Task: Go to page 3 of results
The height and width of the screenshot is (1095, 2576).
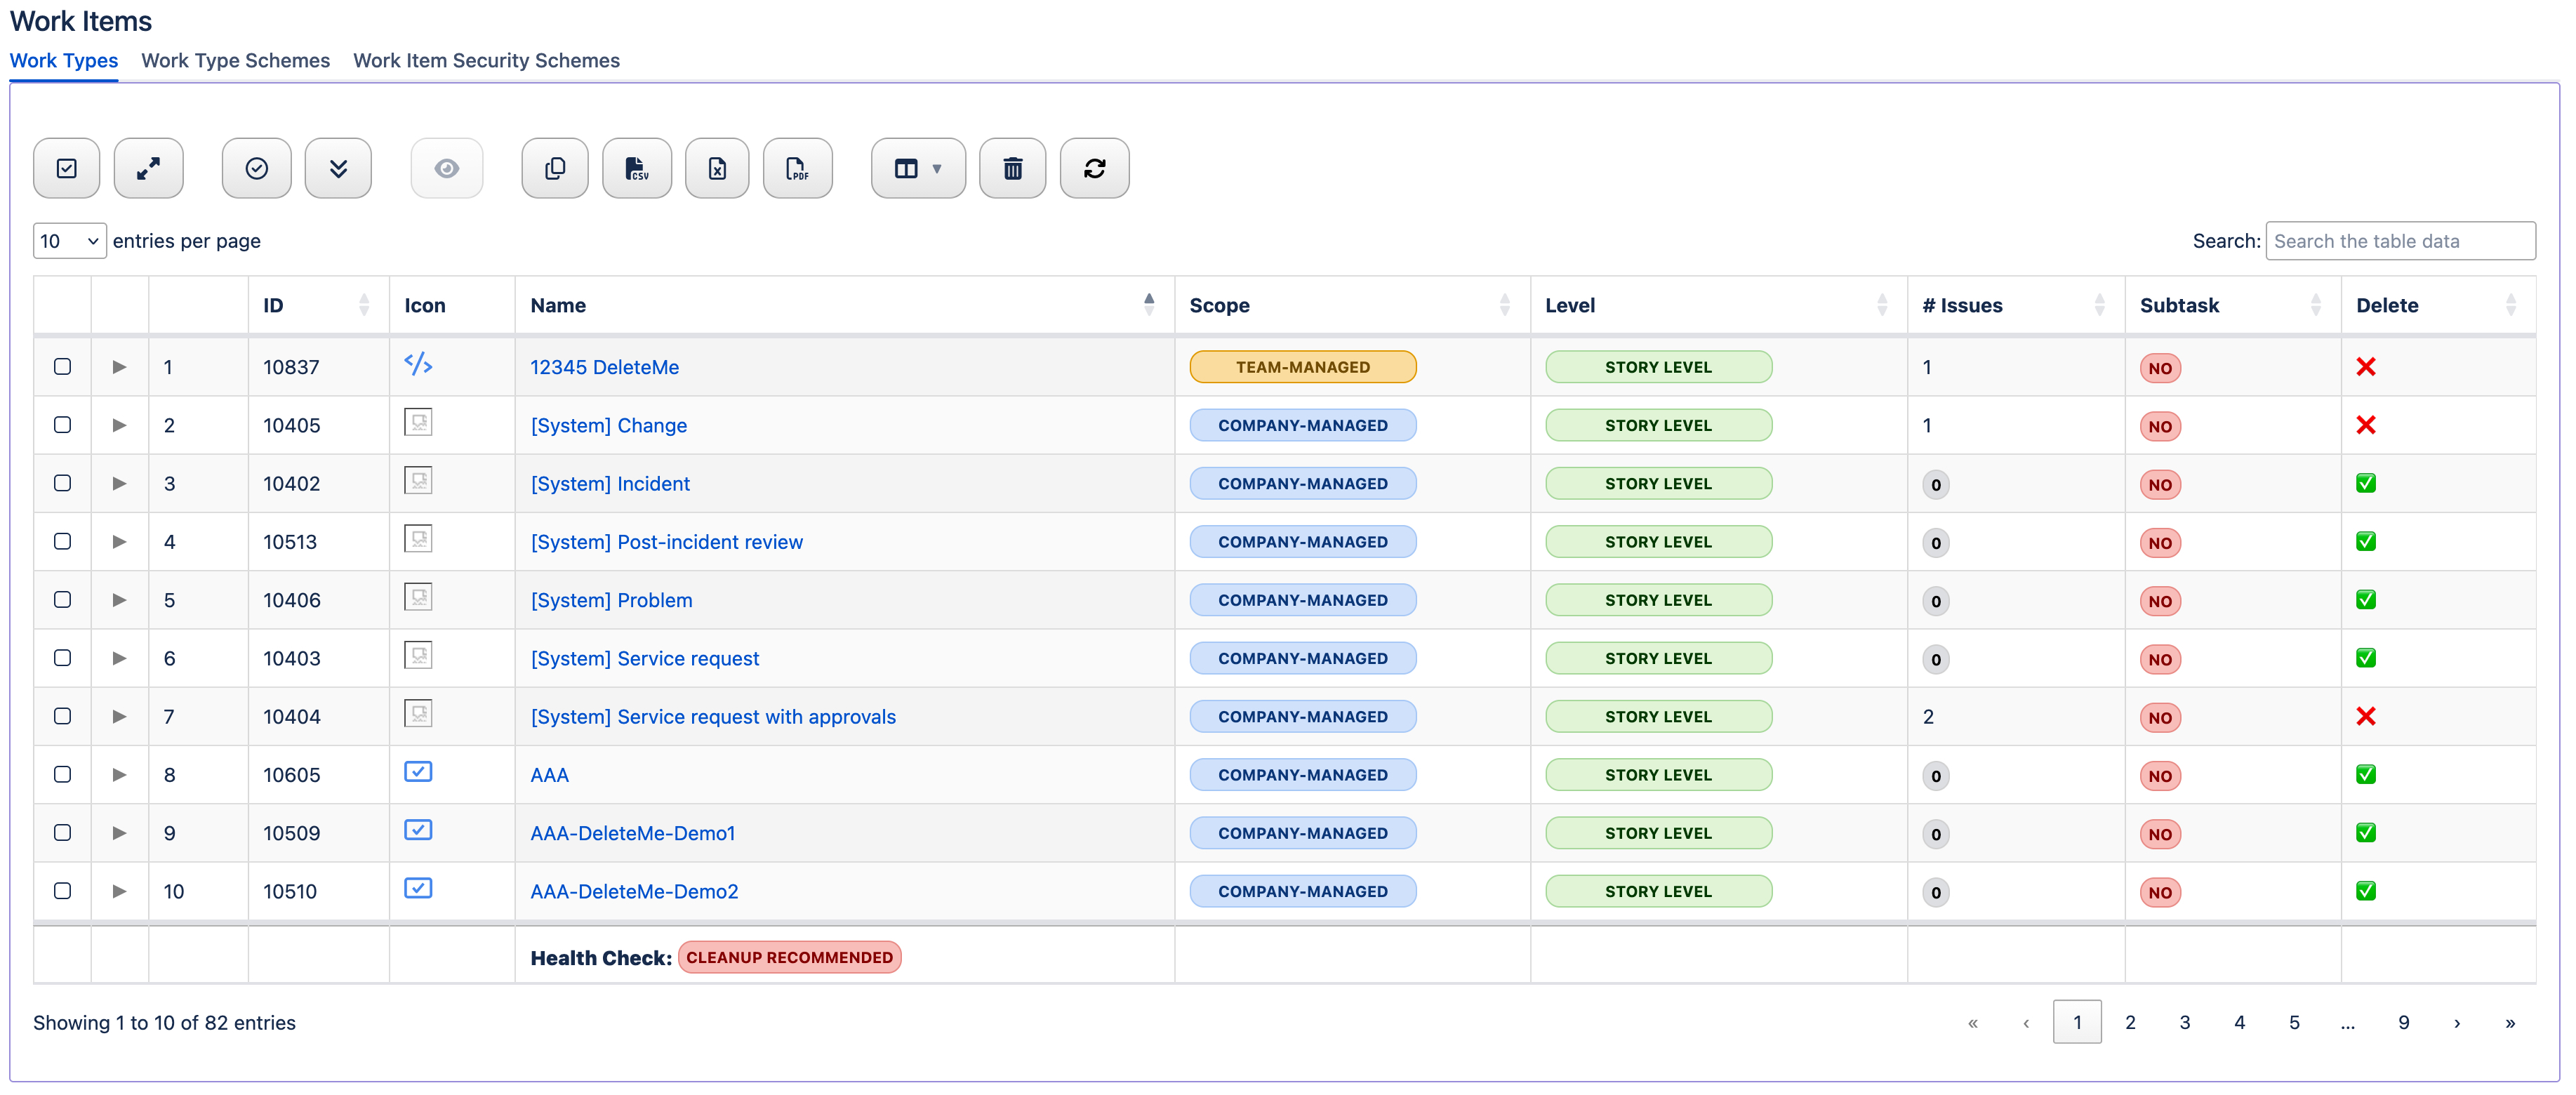Action: [2184, 1022]
